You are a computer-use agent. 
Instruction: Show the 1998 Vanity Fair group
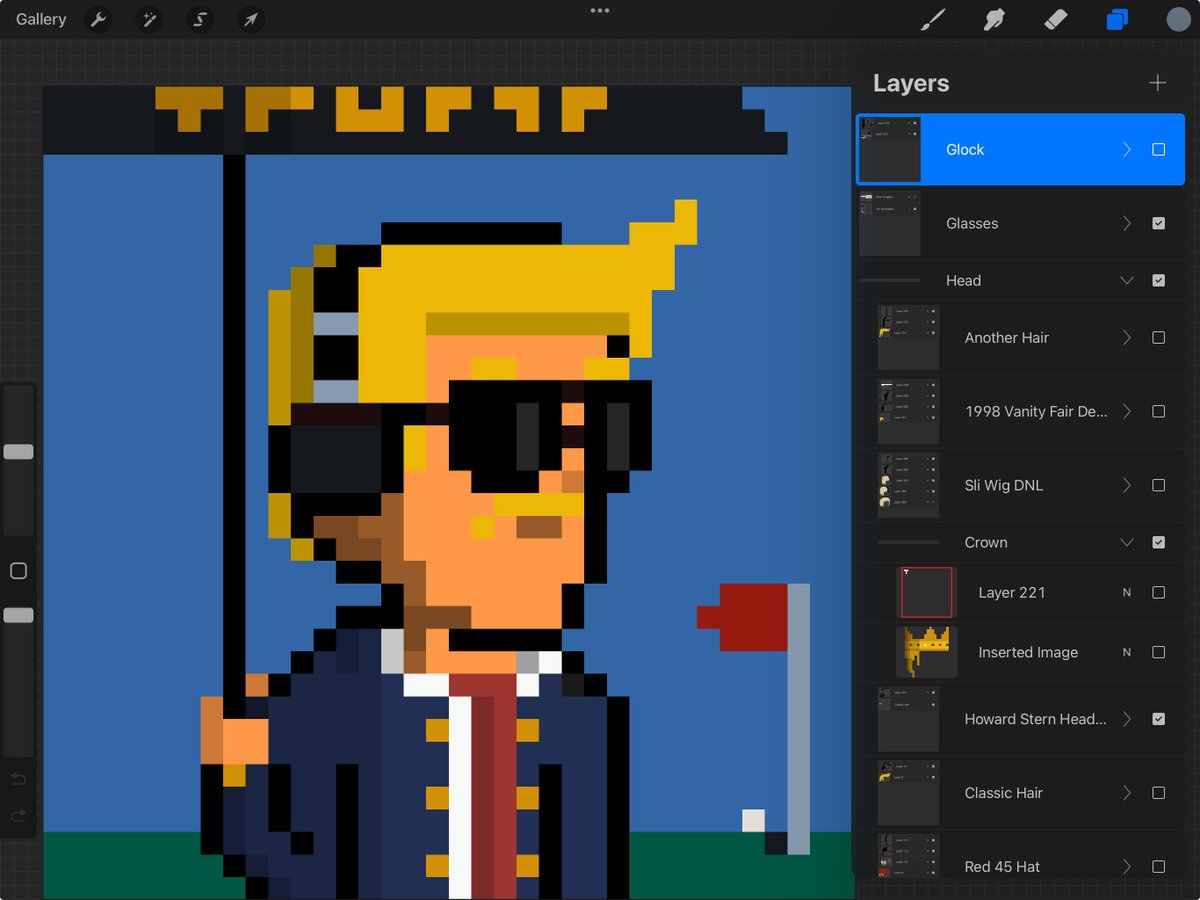(x=1158, y=411)
